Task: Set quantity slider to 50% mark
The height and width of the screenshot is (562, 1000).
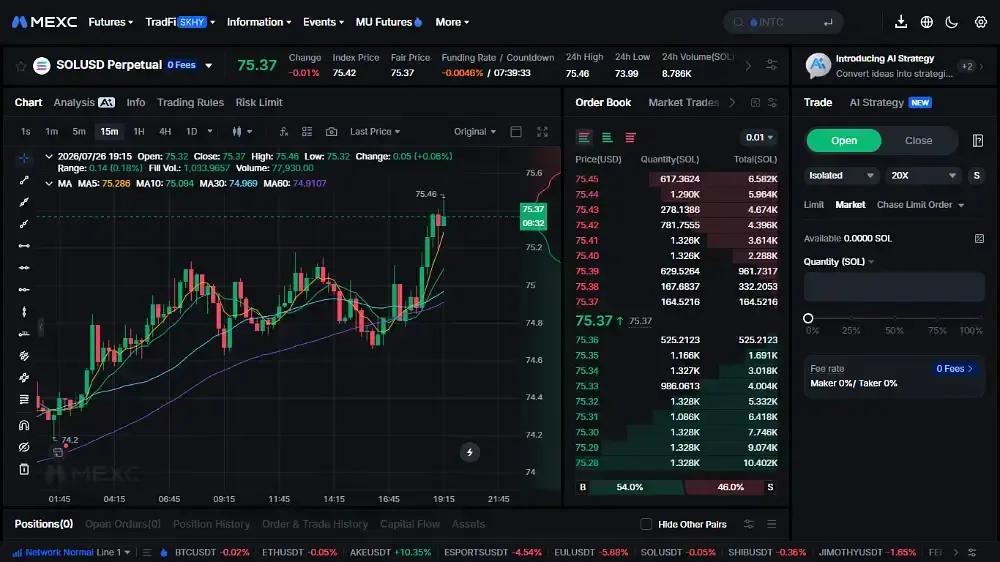Action: 894,318
